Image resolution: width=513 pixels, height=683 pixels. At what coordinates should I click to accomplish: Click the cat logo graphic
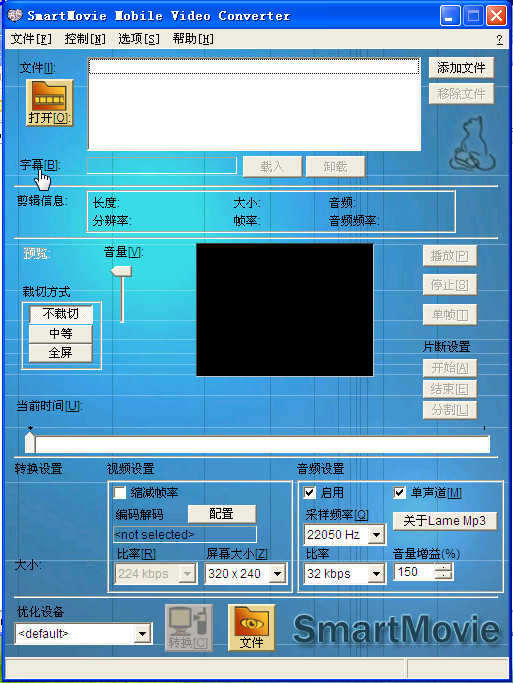[x=472, y=144]
